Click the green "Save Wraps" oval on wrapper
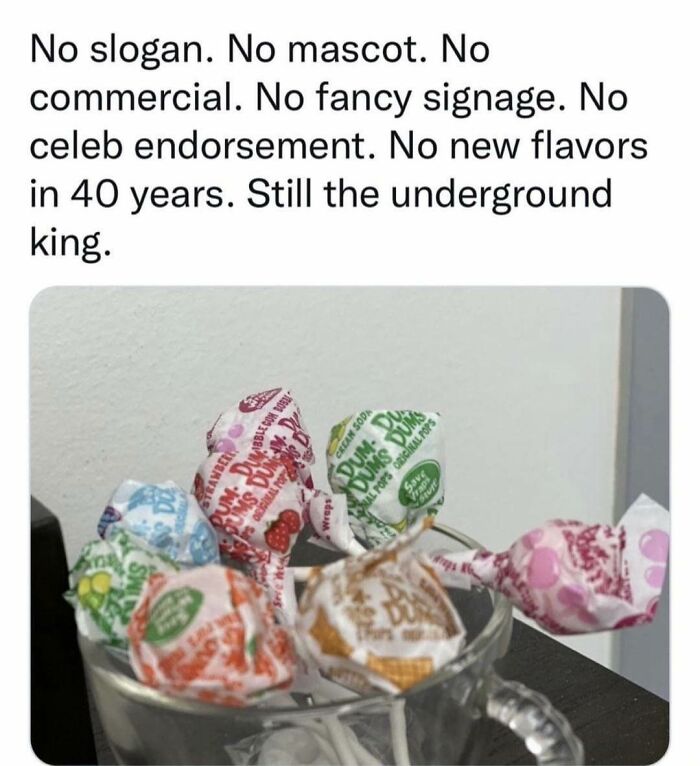This screenshot has height=766, width=700. click(422, 483)
